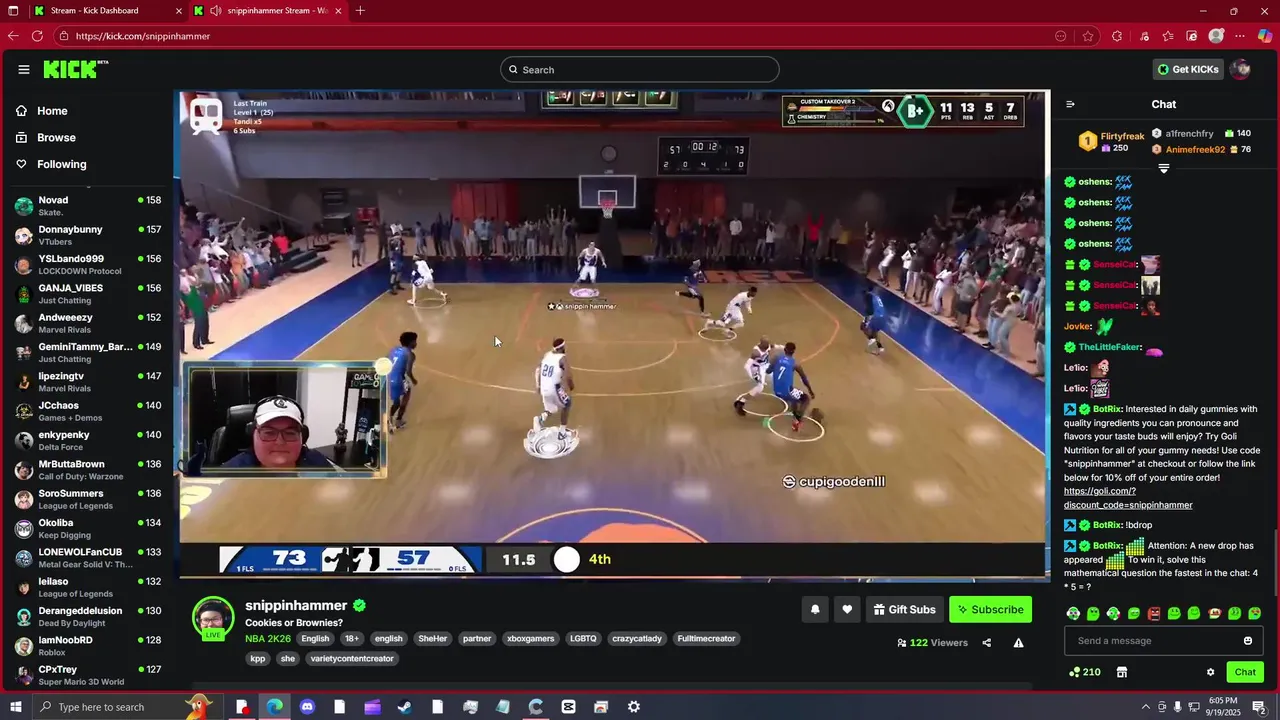Click the Subscribe button
The height and width of the screenshot is (720, 1280).
point(990,609)
